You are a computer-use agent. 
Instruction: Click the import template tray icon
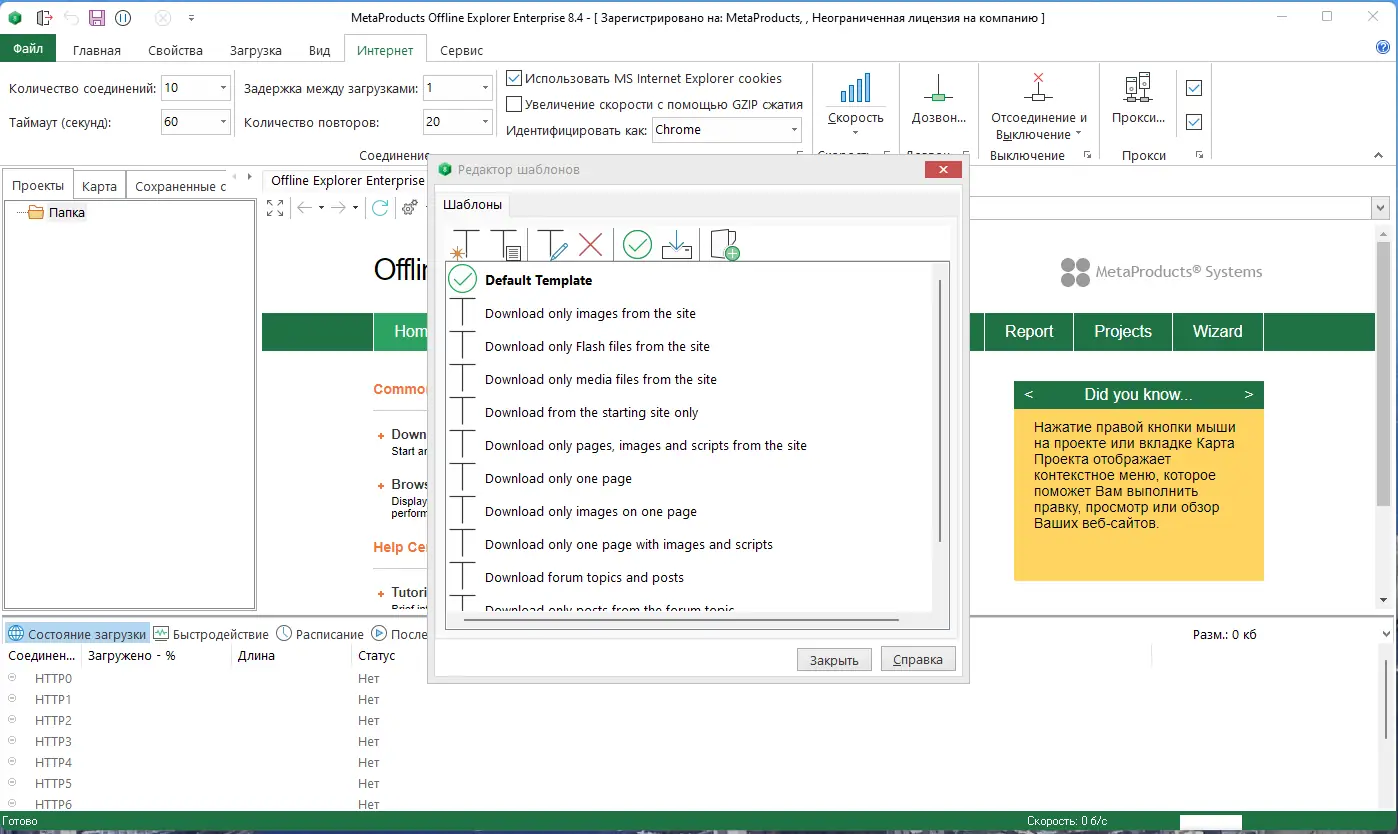point(678,244)
